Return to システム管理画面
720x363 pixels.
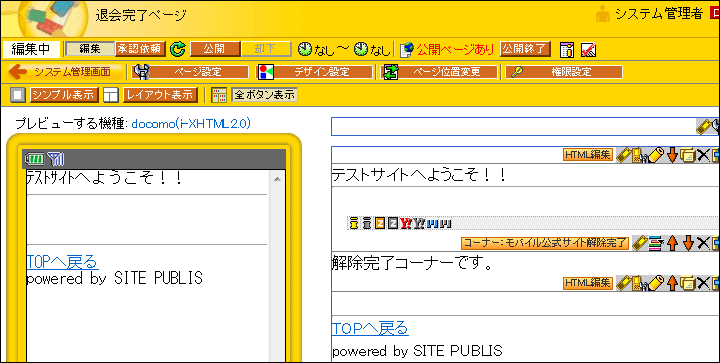(x=72, y=72)
